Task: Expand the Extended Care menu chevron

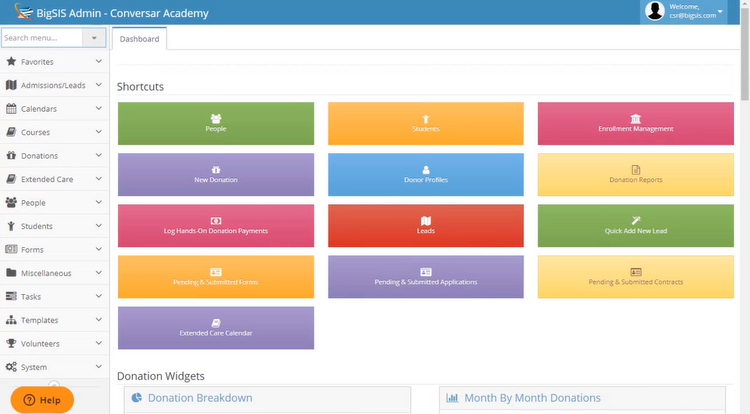Action: click(x=98, y=179)
